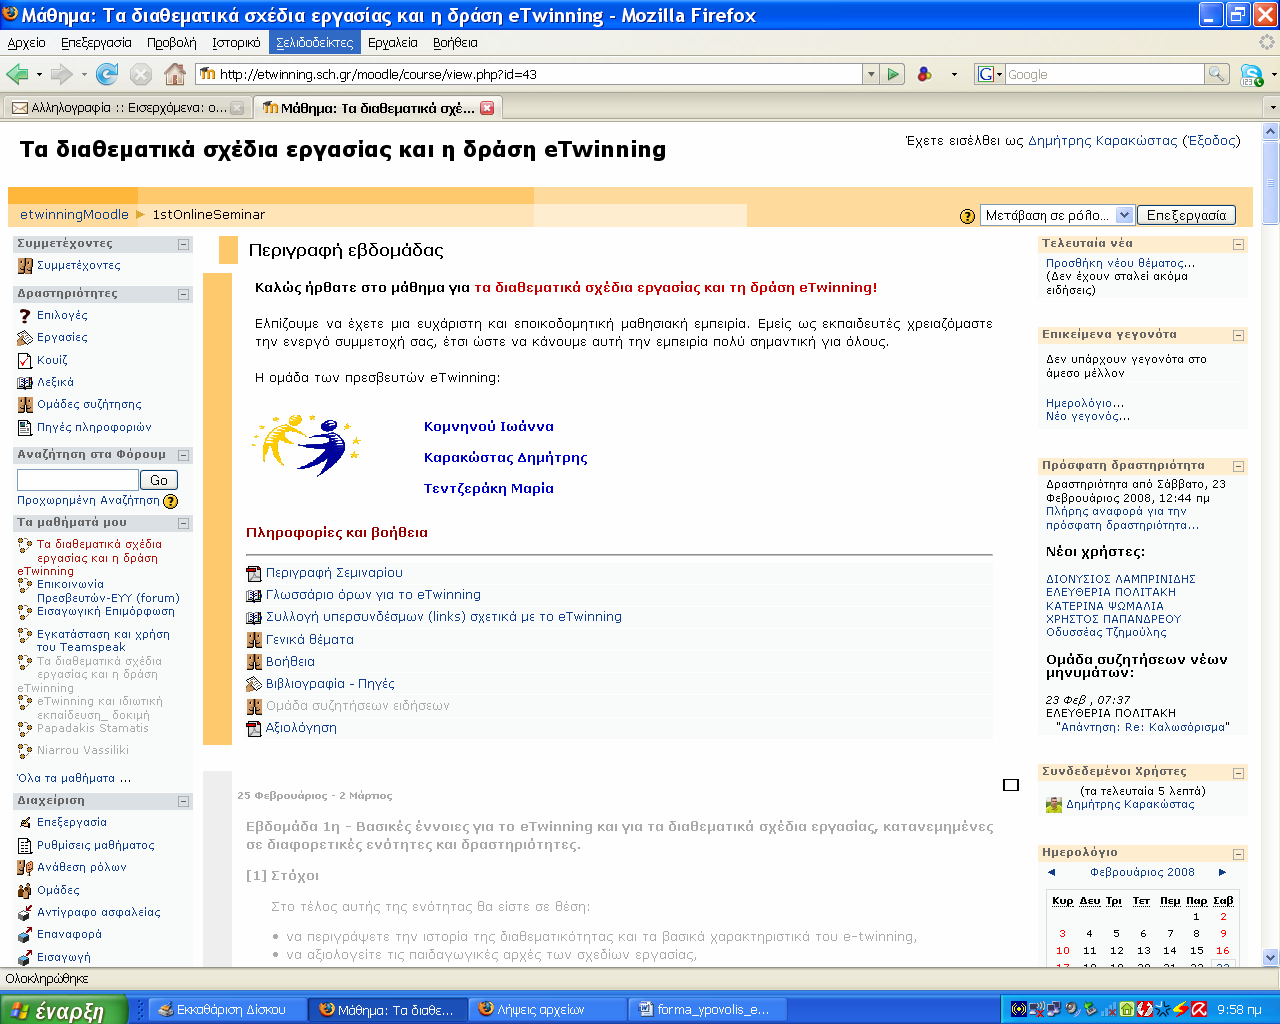Click the user avatar beside Δημήτρης Καρακώστας
The height and width of the screenshot is (1024, 1280).
(1054, 805)
